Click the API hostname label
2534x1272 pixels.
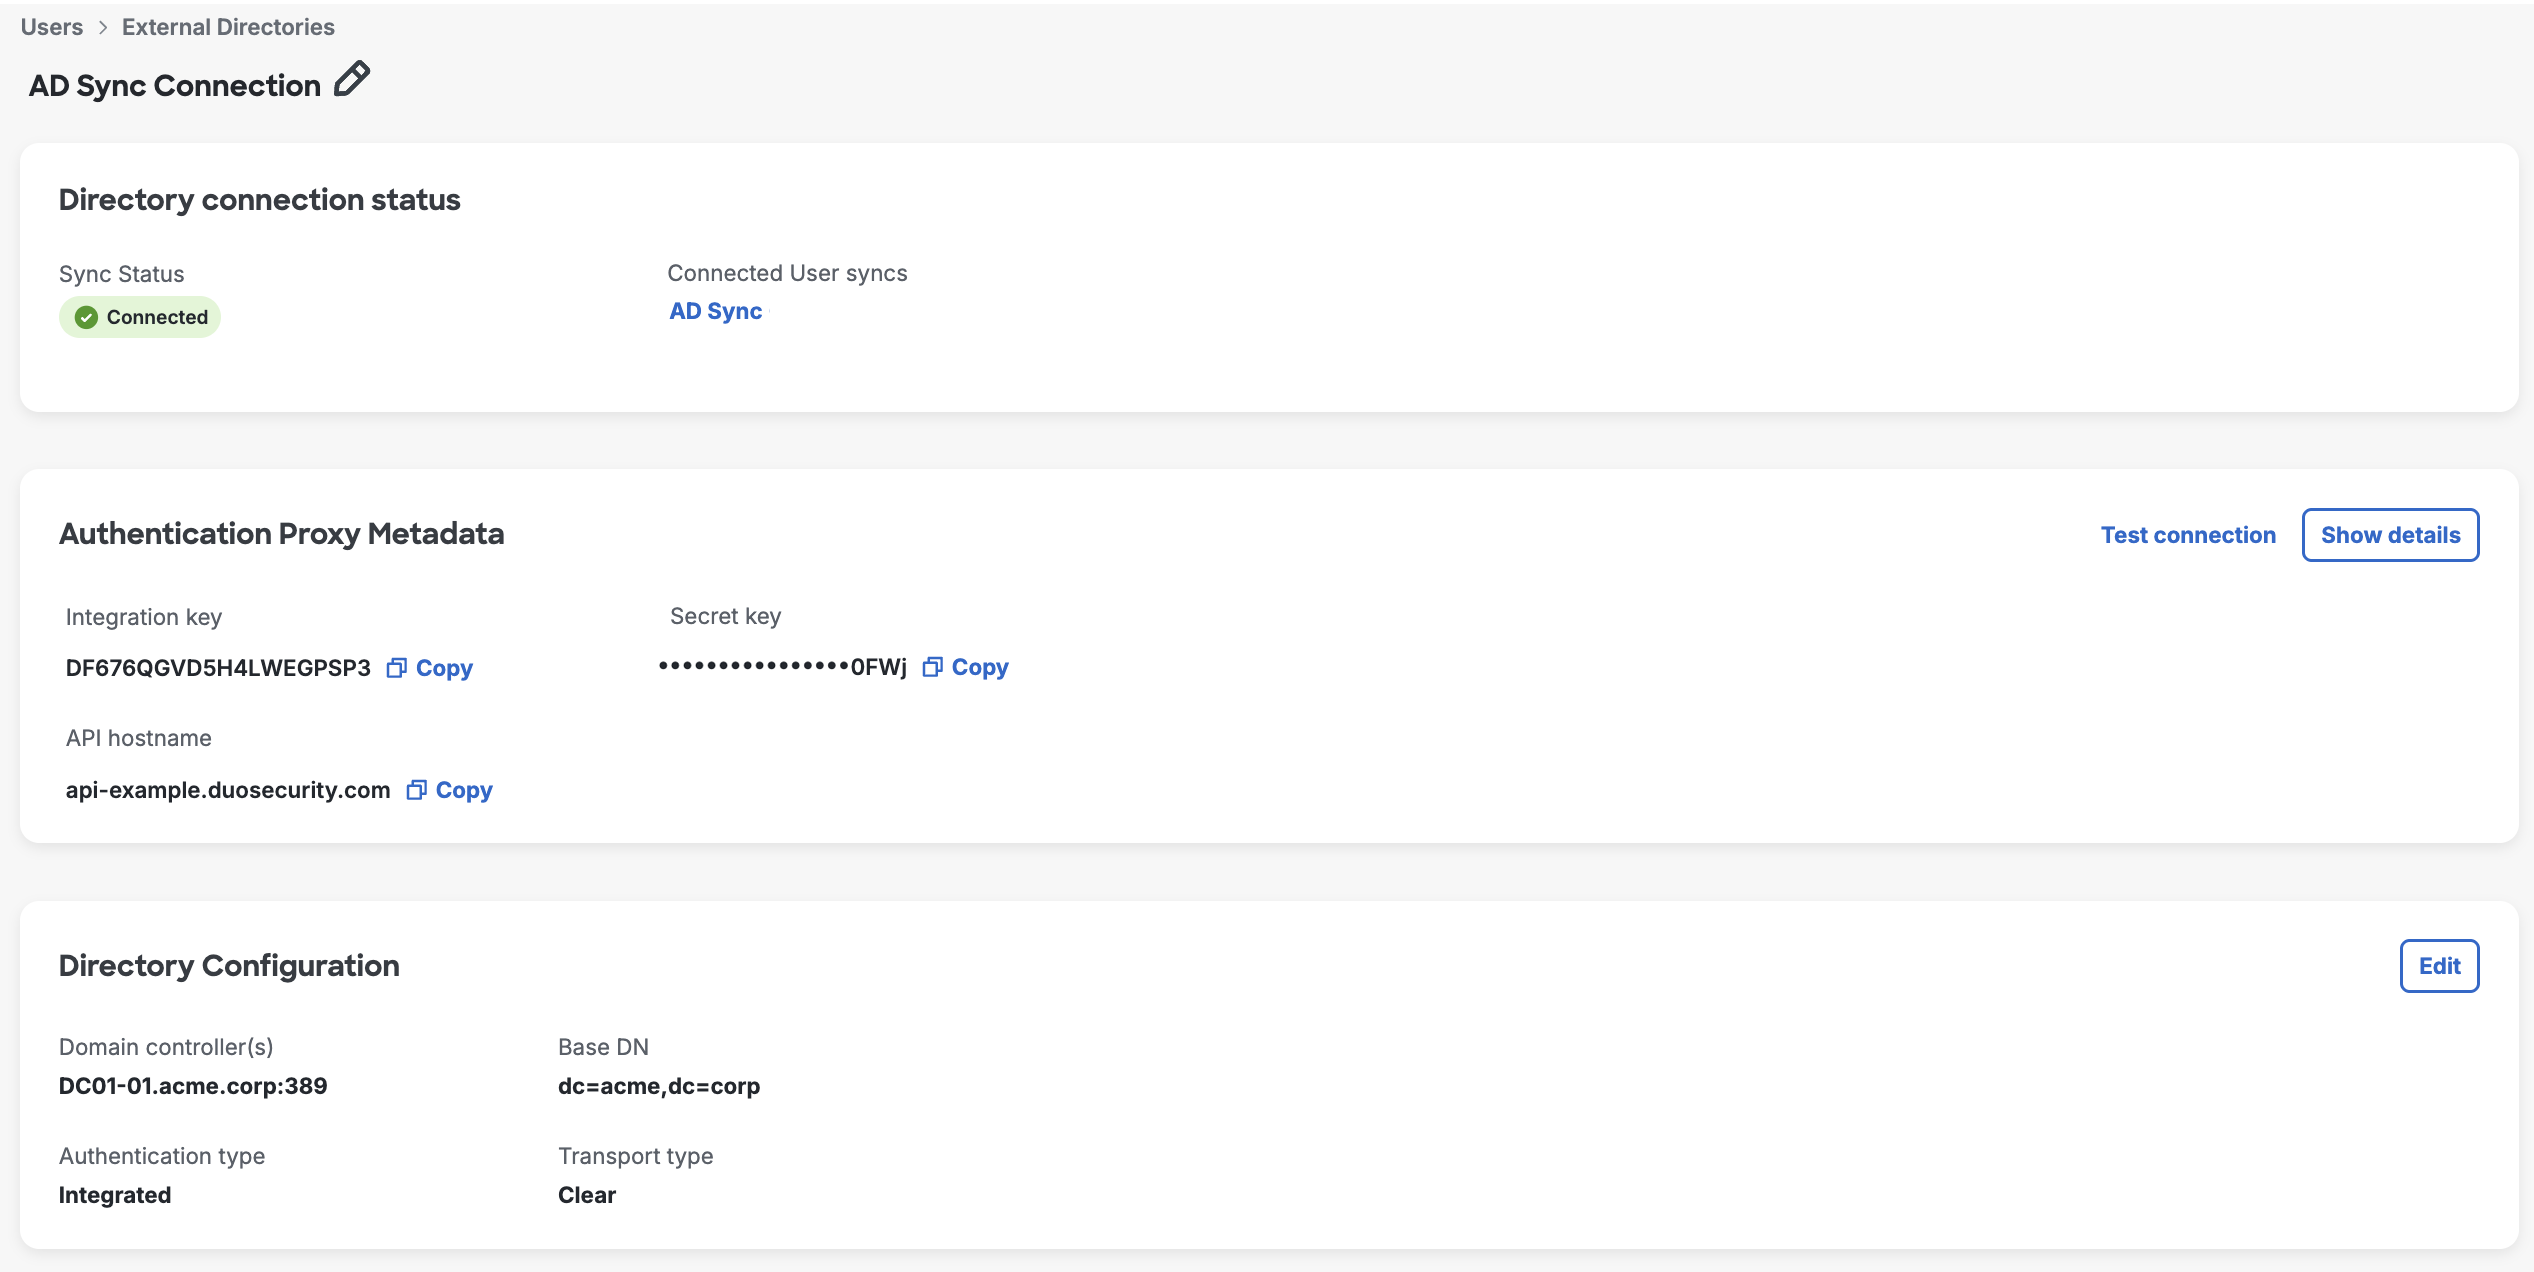pyautogui.click(x=139, y=738)
